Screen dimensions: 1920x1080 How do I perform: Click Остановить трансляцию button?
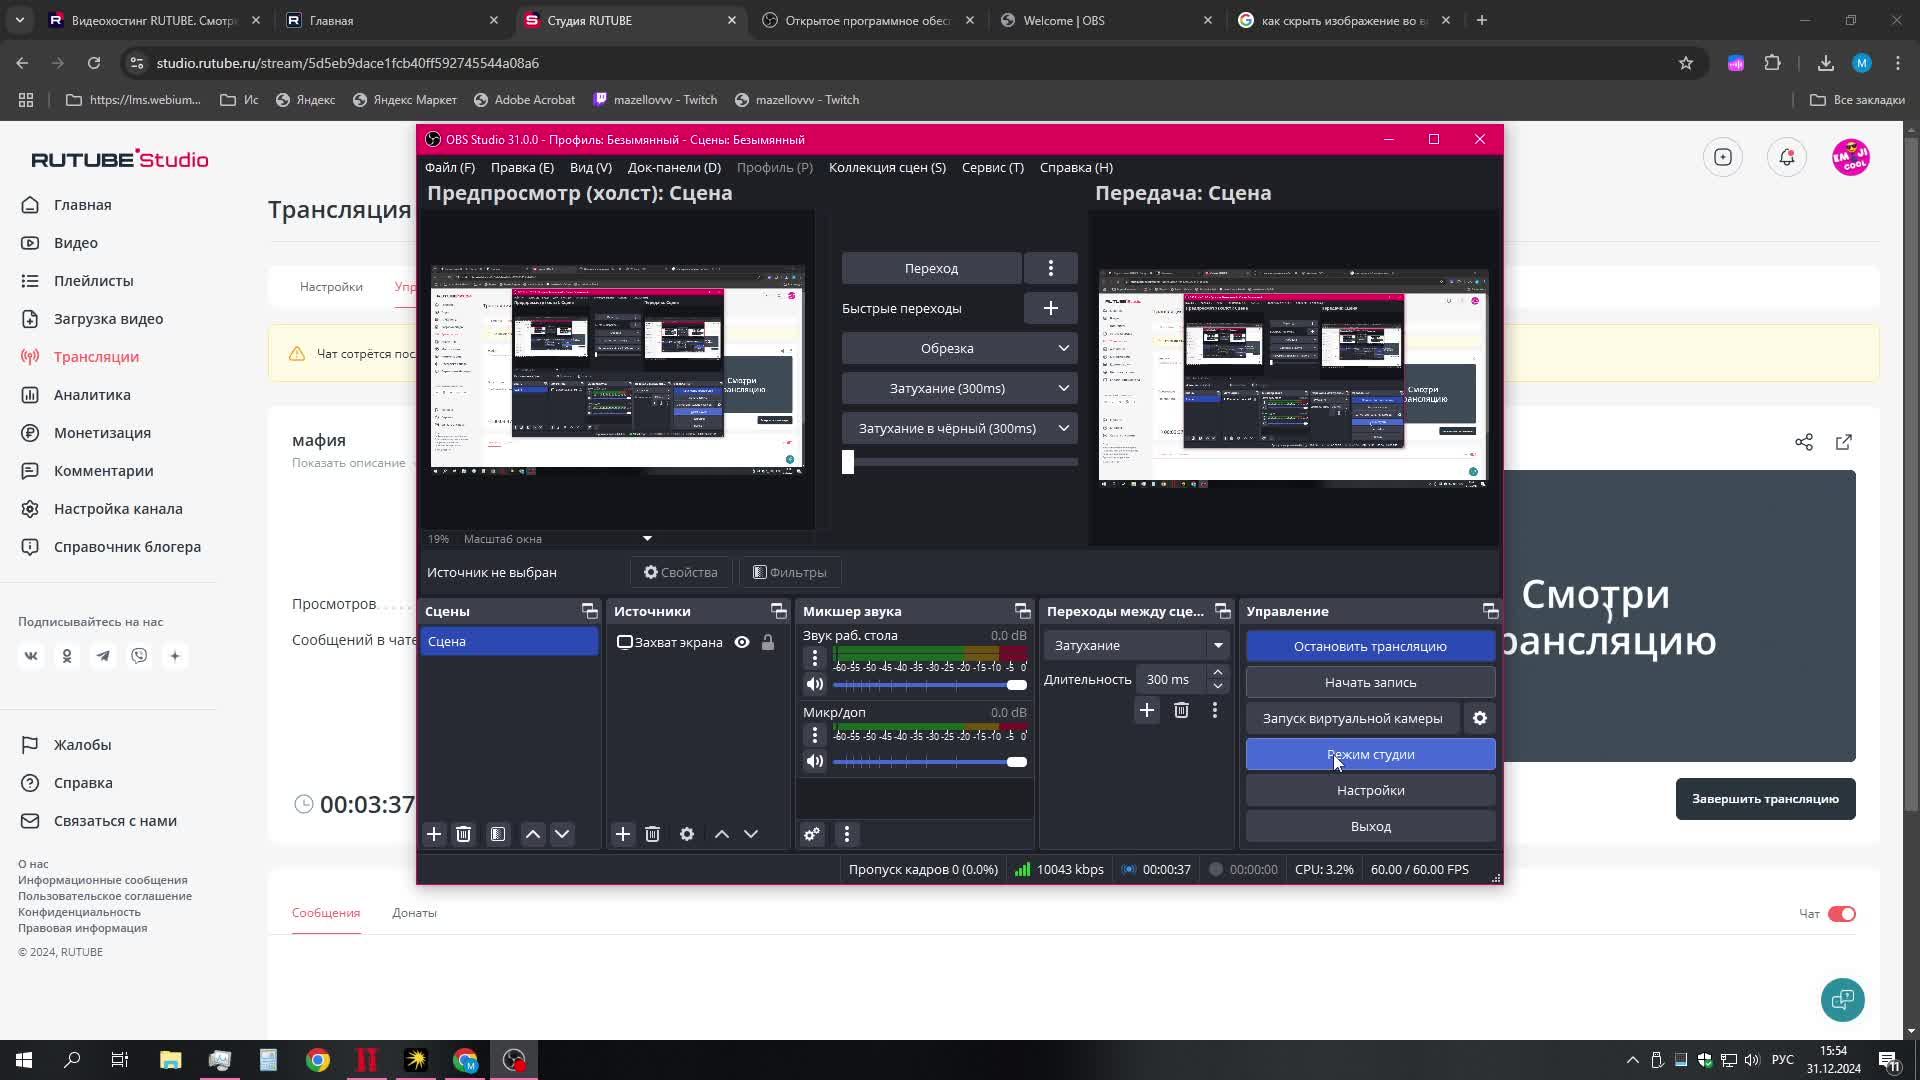(1371, 646)
